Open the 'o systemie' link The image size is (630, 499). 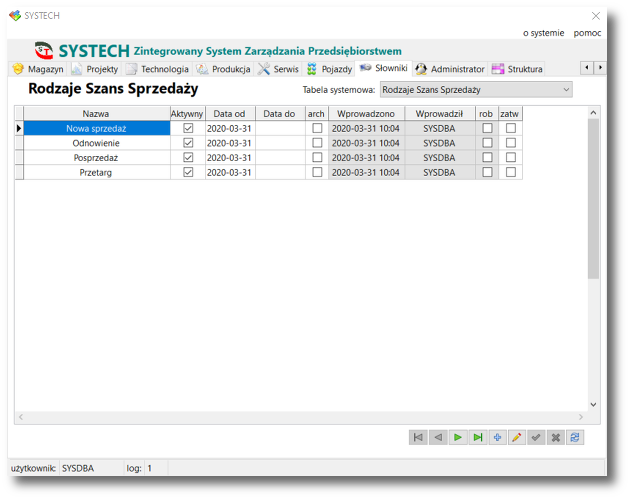(x=543, y=33)
